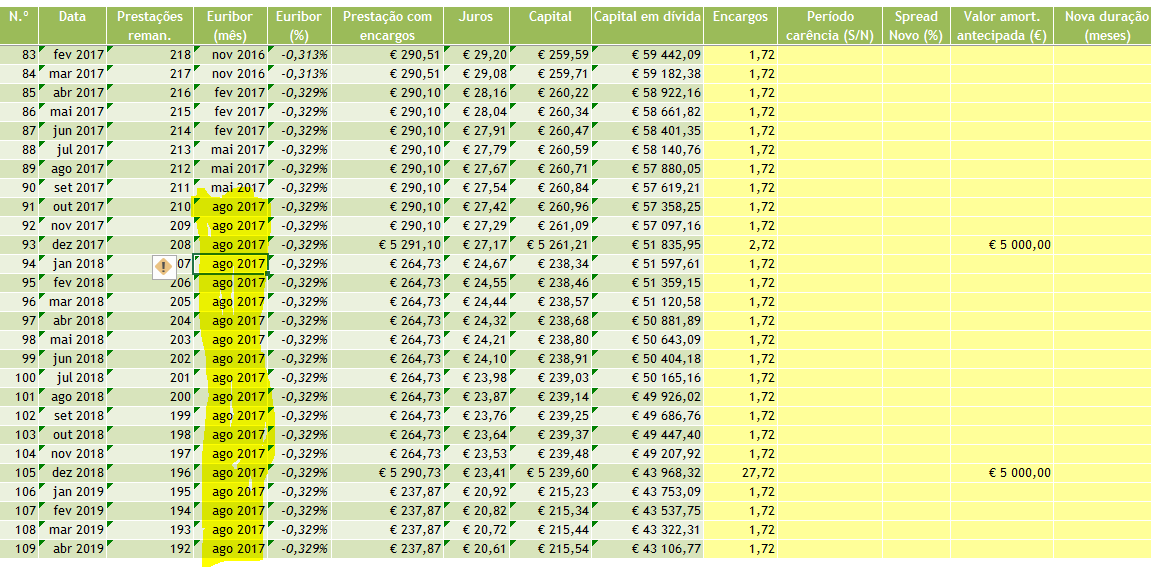Click the error warning icon beside row 94
Screen dimensions: 1151x568
tap(163, 266)
